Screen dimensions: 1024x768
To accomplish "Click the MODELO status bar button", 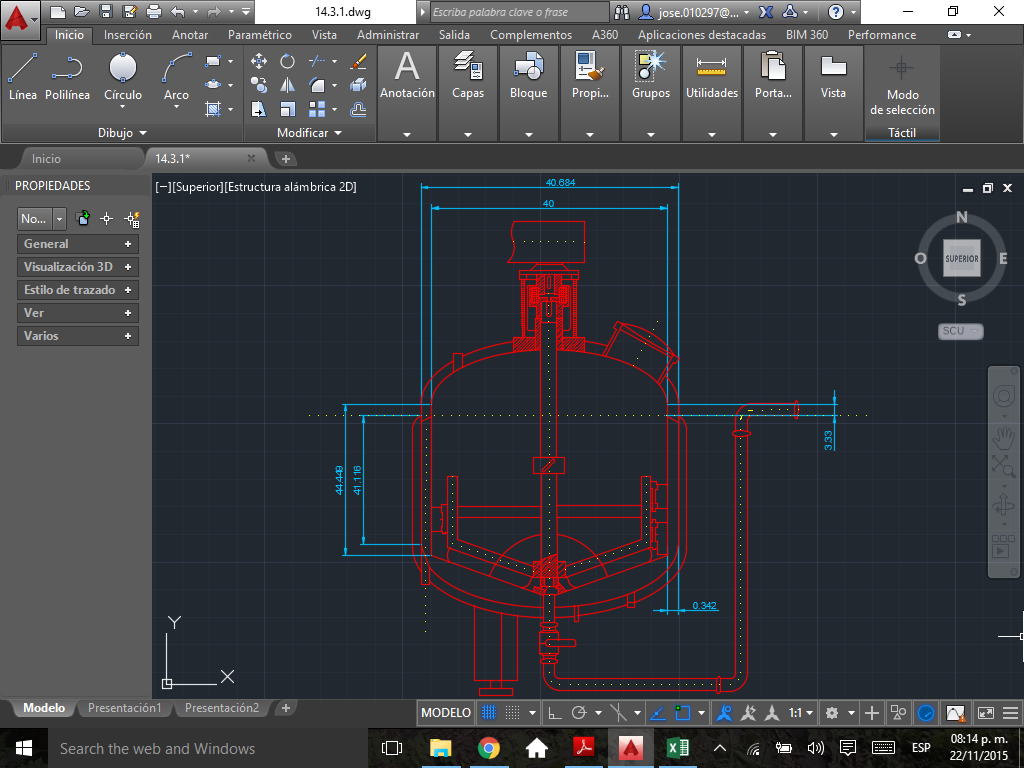I will pos(446,712).
